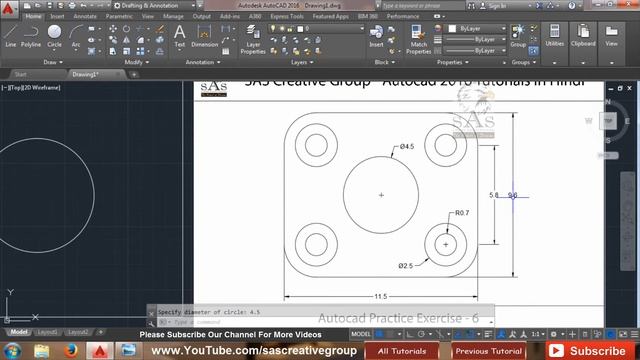The width and height of the screenshot is (640, 360).
Task: Click the Rotate tool in Modify panel
Action: (x=127, y=29)
